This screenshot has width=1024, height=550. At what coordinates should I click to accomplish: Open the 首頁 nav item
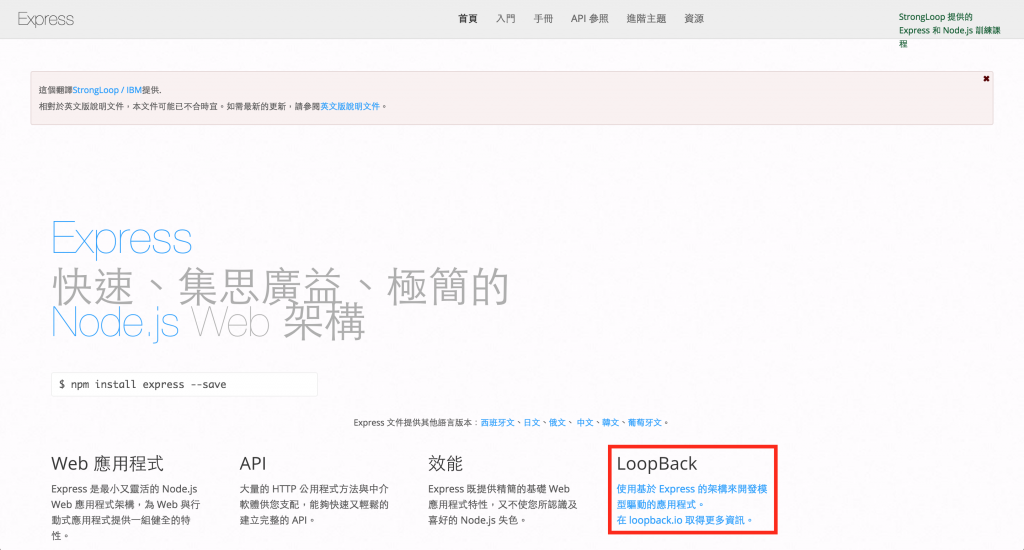[468, 18]
